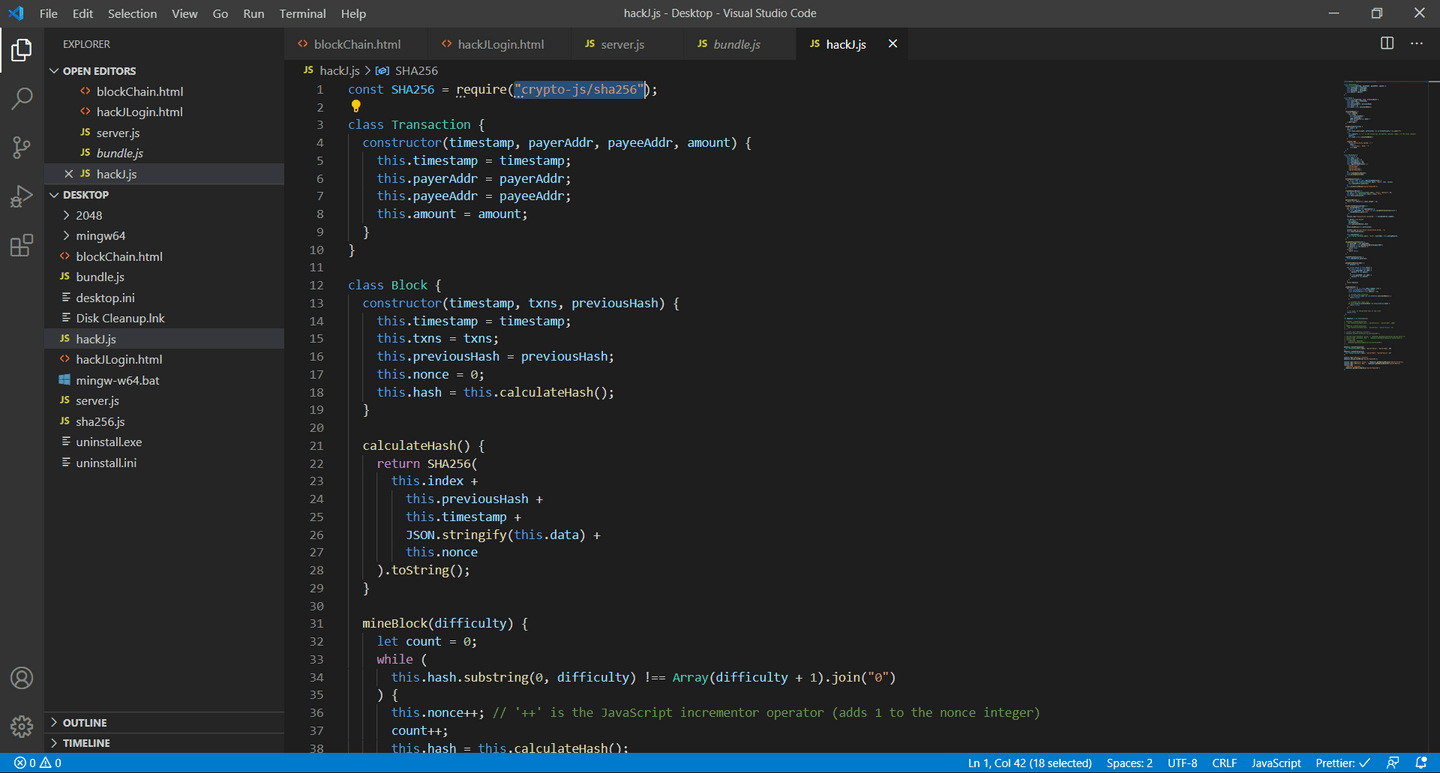The width and height of the screenshot is (1440, 773).
Task: Open the Search view in activity bar
Action: tap(22, 98)
